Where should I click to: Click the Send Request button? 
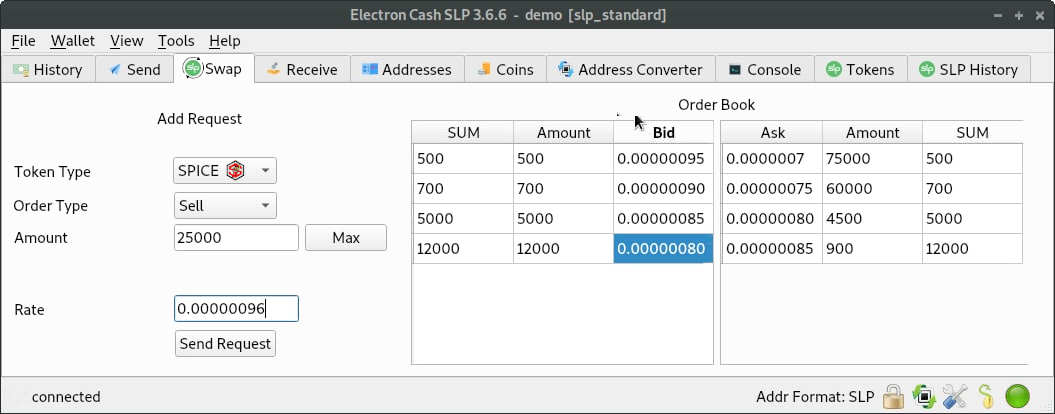pyautogui.click(x=225, y=343)
